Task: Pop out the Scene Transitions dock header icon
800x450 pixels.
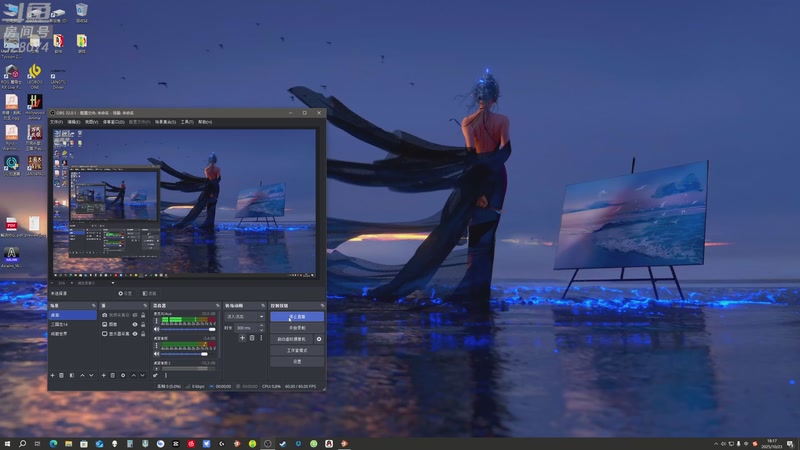Action: pyautogui.click(x=263, y=306)
